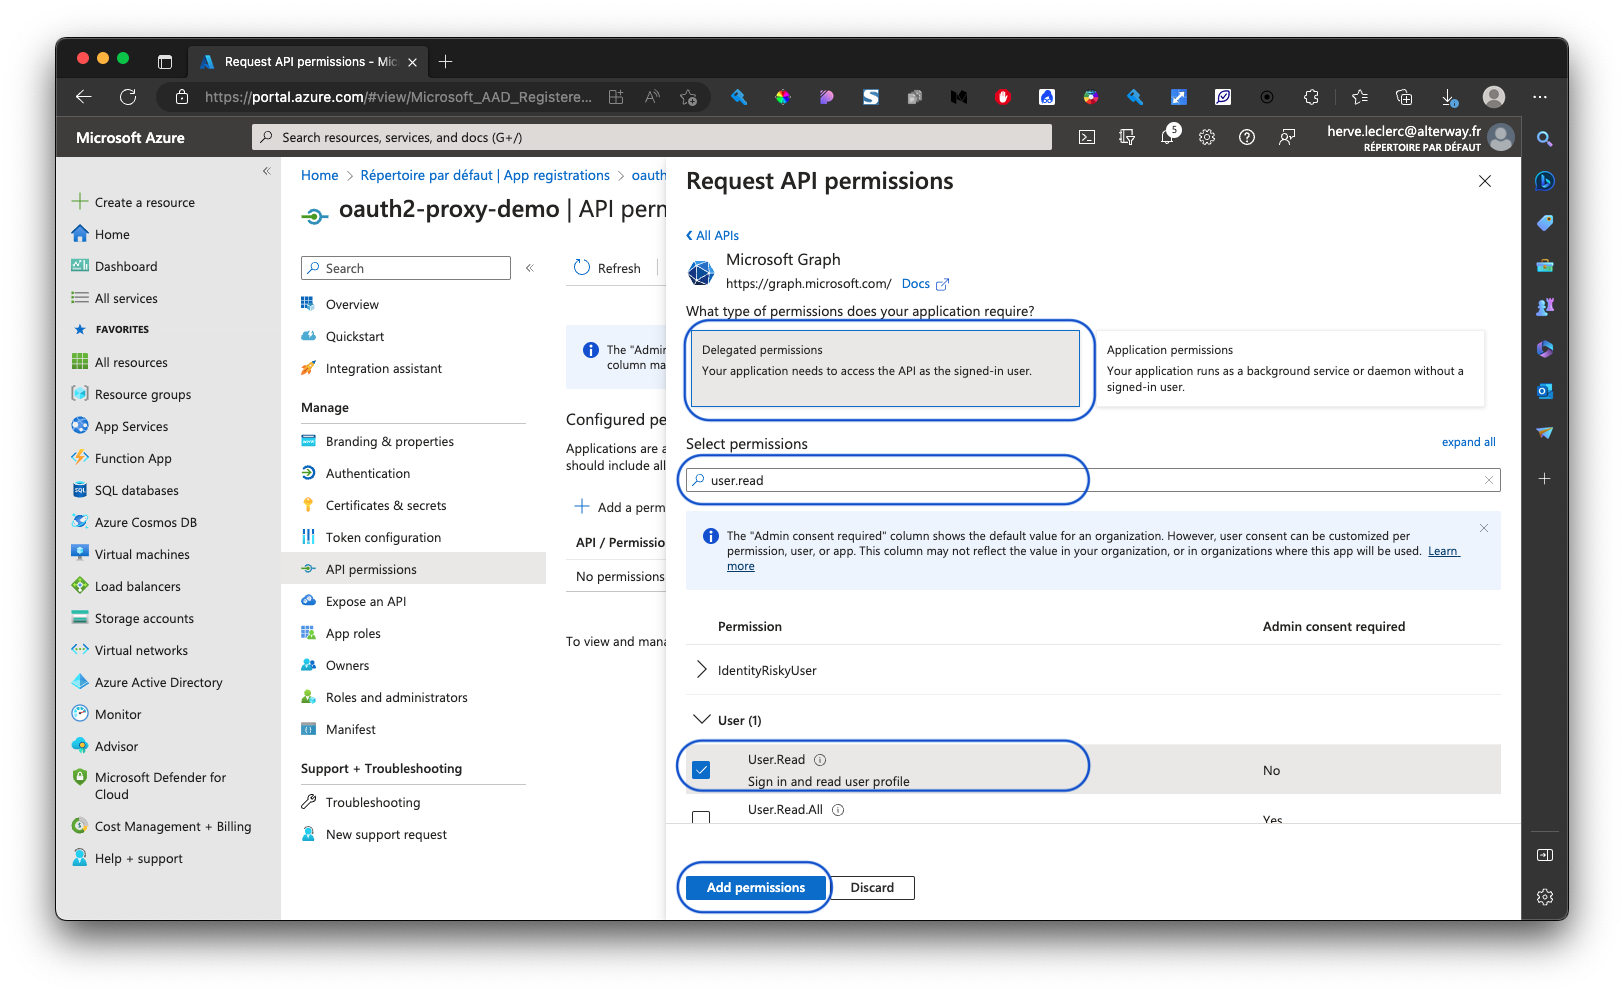1624x994 pixels.
Task: Expand the IdentityRiskyUser permission group
Action: tap(701, 670)
